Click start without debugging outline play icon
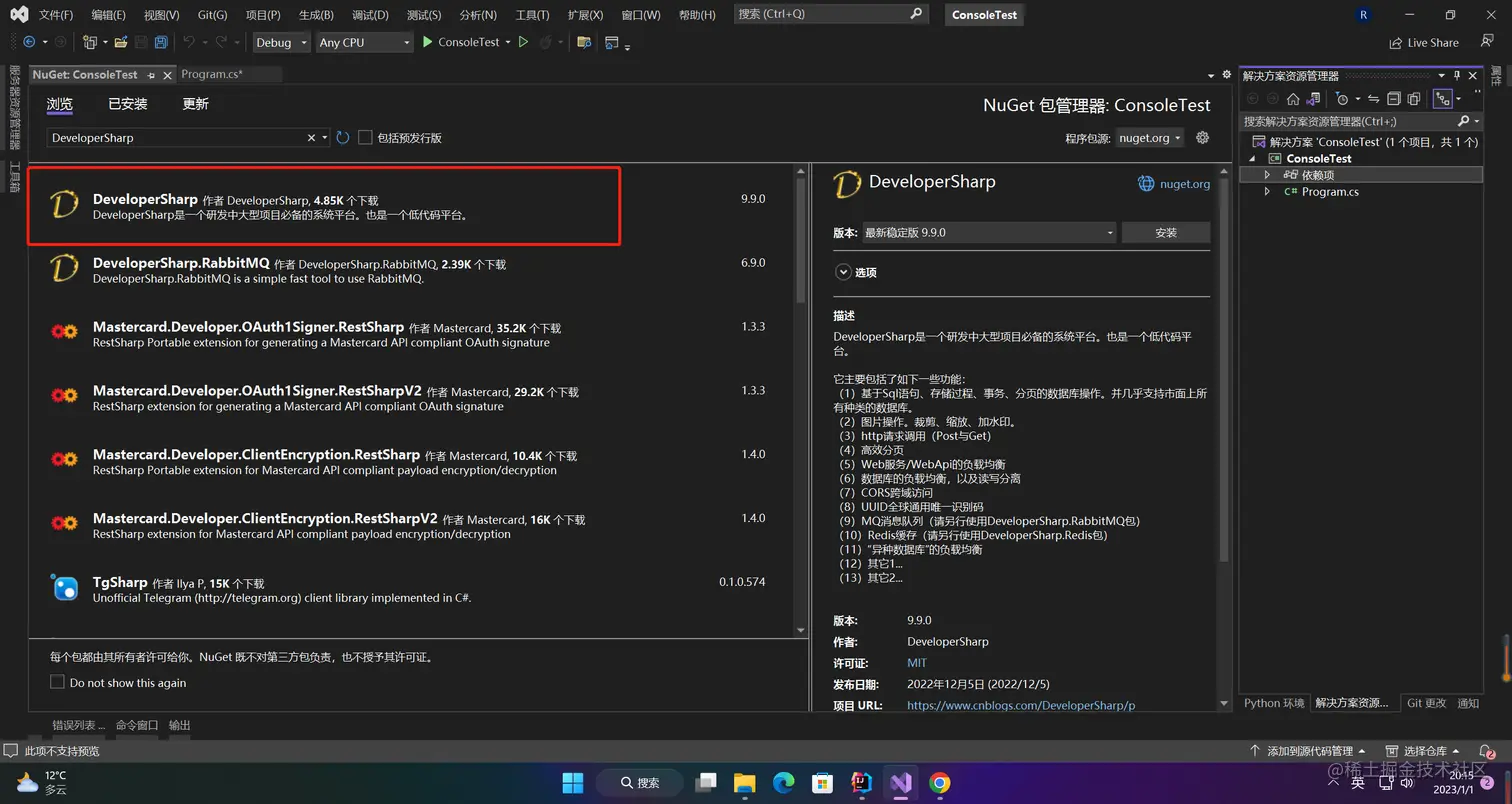Image resolution: width=1512 pixels, height=804 pixels. (x=523, y=42)
